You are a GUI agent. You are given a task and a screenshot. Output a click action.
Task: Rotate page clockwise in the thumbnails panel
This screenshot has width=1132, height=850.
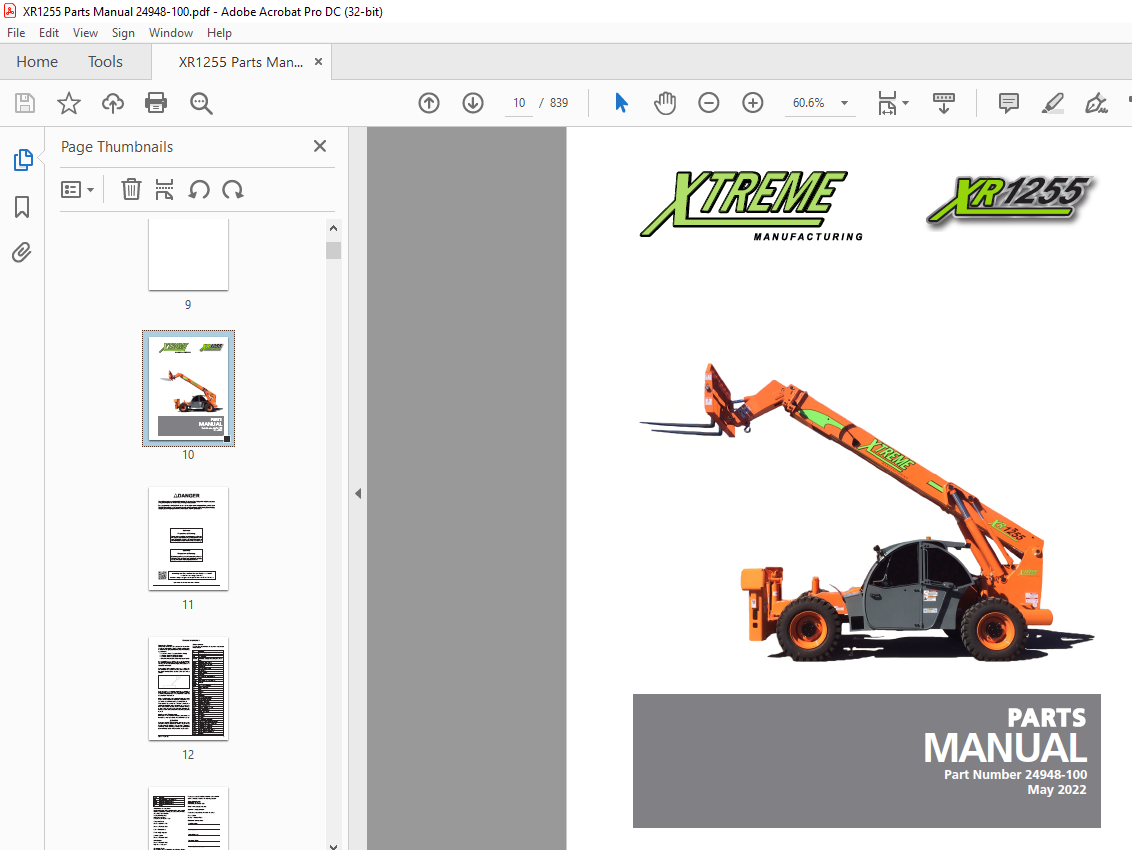click(232, 190)
